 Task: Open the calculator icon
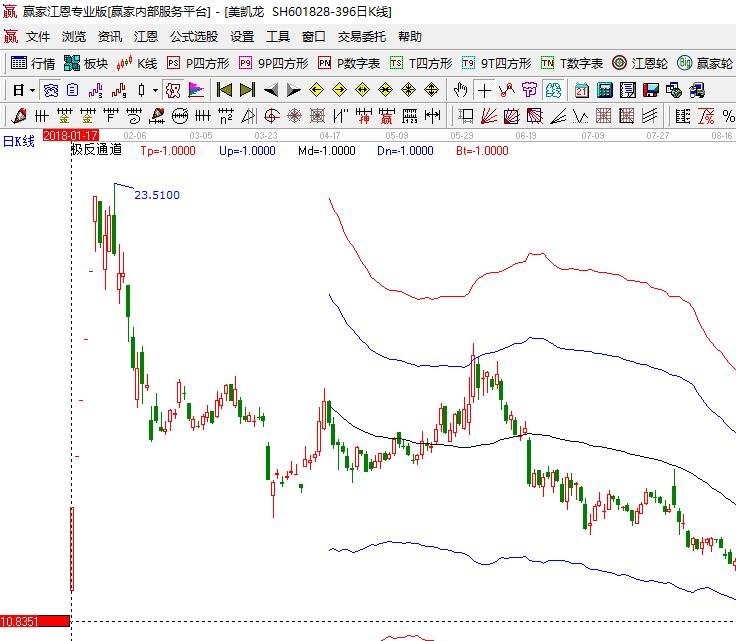pos(605,90)
